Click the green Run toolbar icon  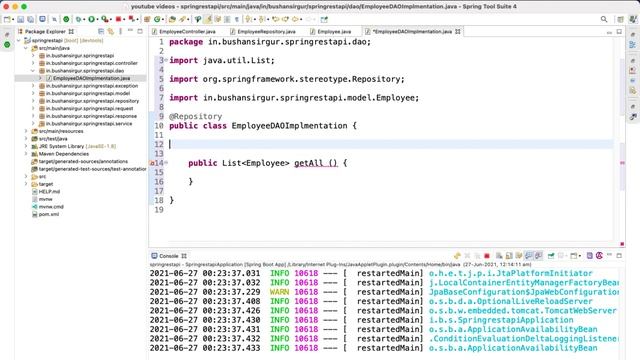tap(91, 19)
